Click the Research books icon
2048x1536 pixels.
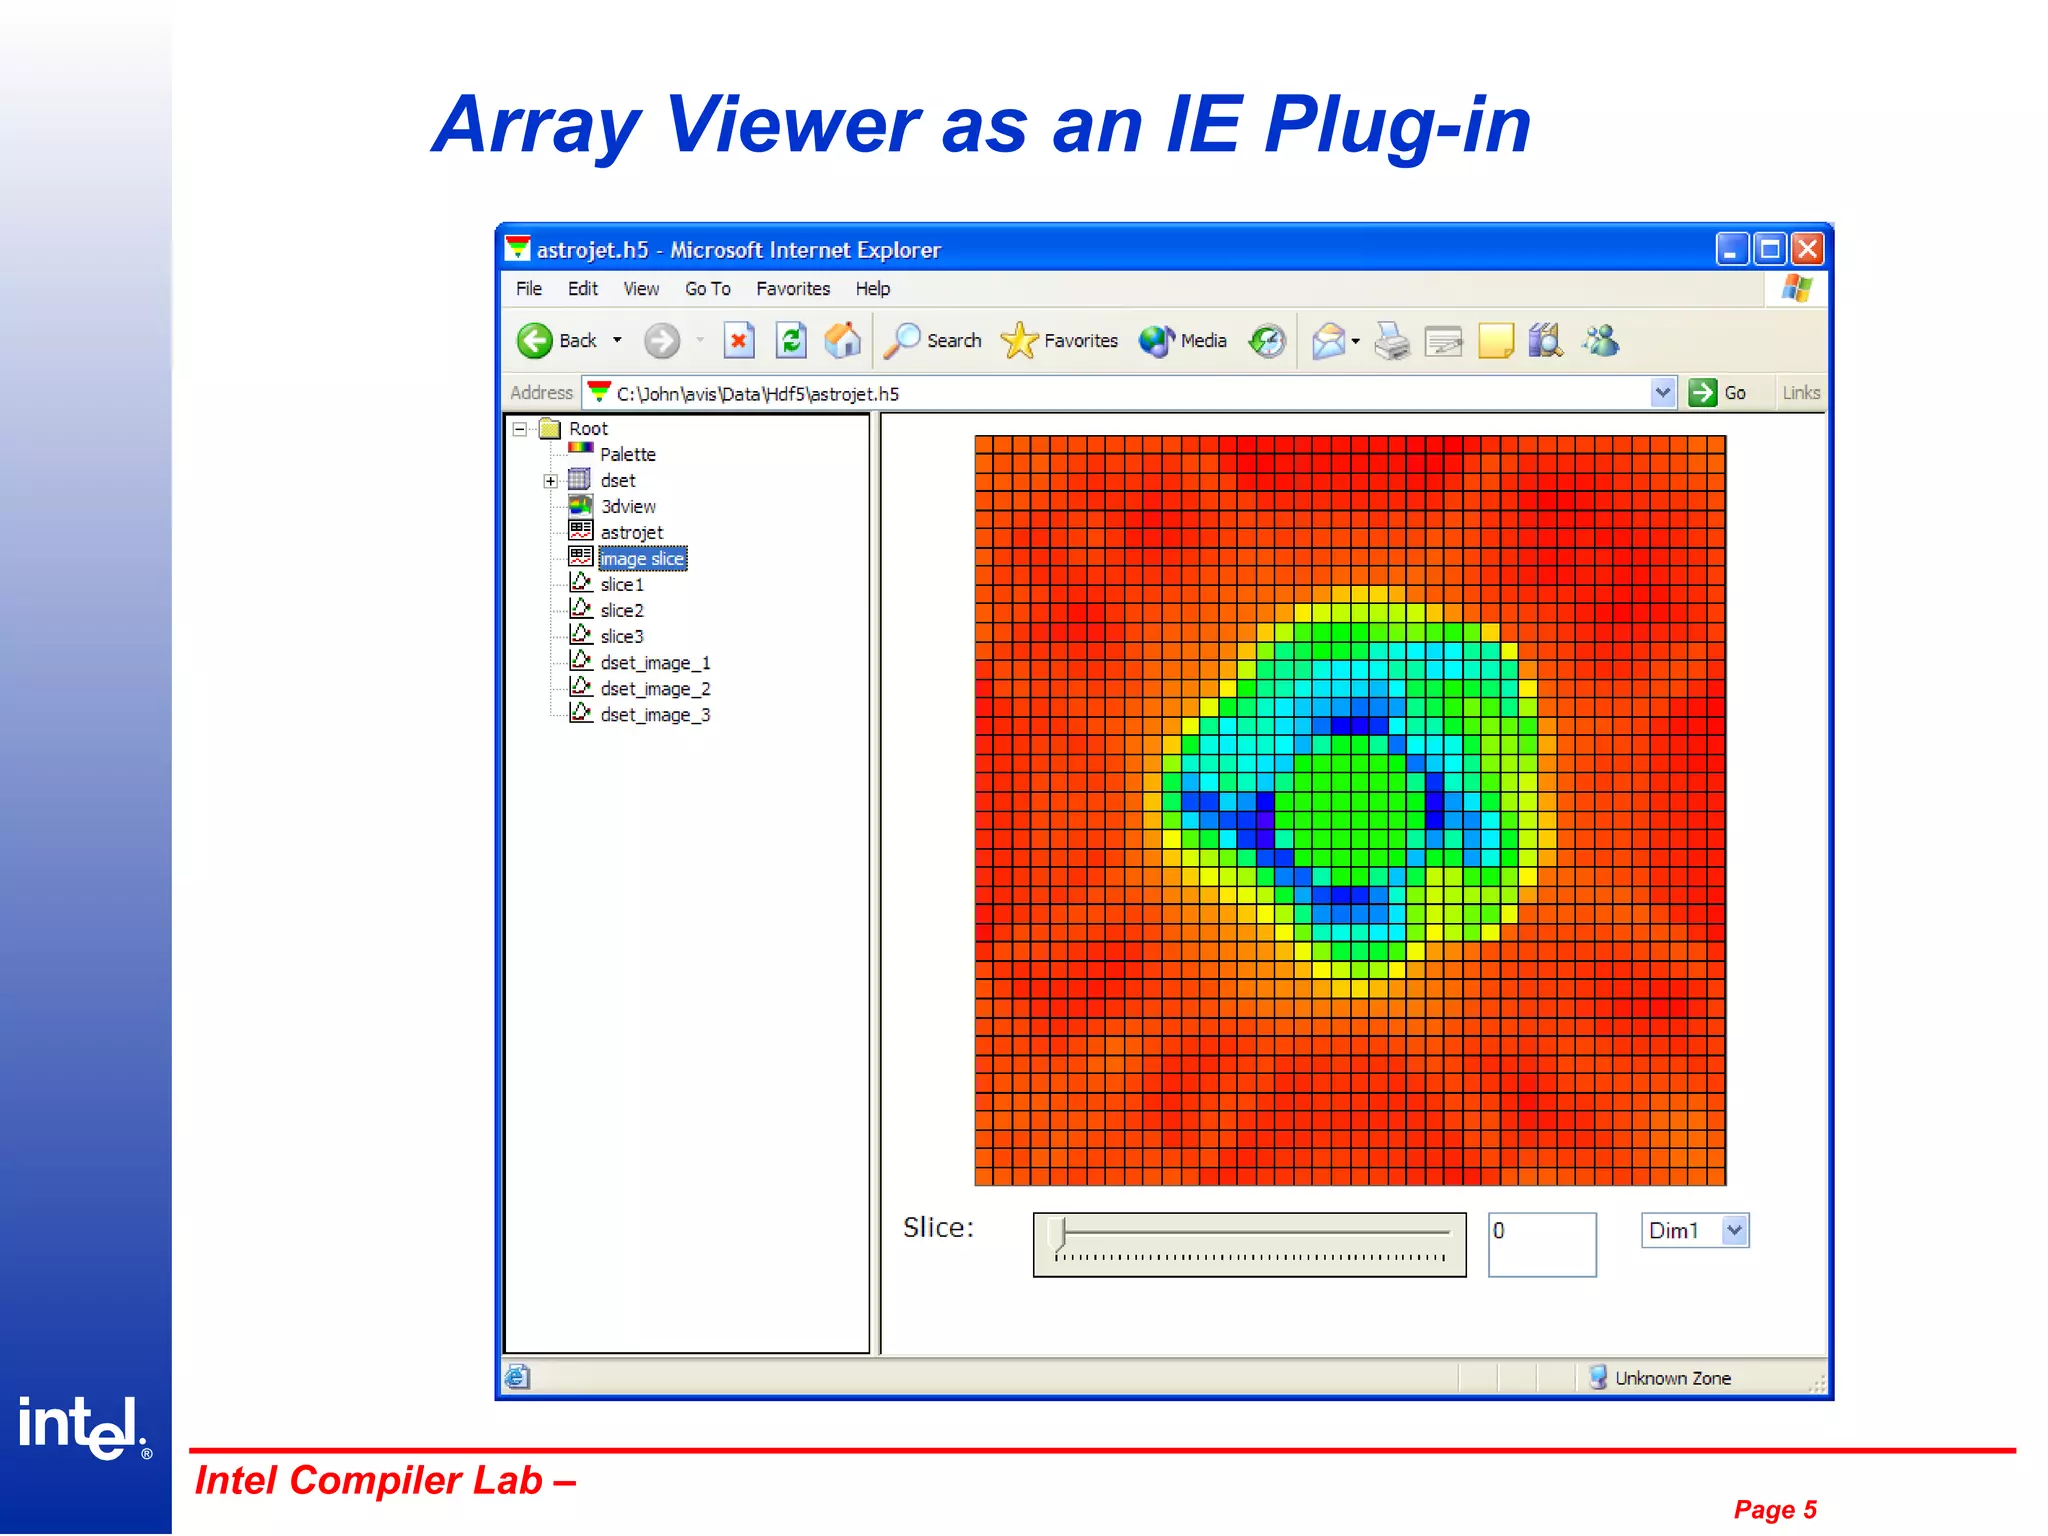(x=1545, y=341)
